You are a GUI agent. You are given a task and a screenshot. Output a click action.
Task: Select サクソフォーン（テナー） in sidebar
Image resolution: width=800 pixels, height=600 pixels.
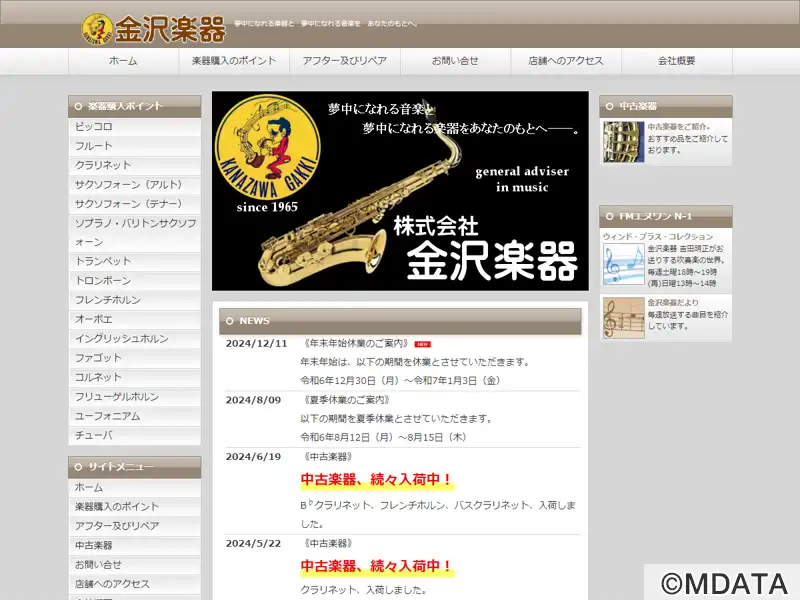pyautogui.click(x=135, y=204)
